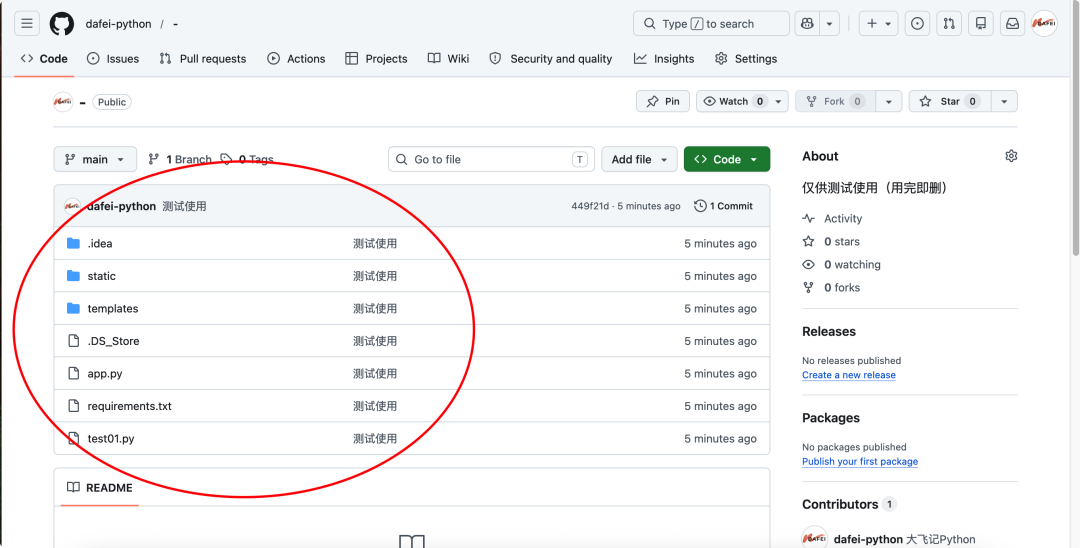This screenshot has width=1080, height=548.
Task: Open the Projects tab
Action: point(376,59)
